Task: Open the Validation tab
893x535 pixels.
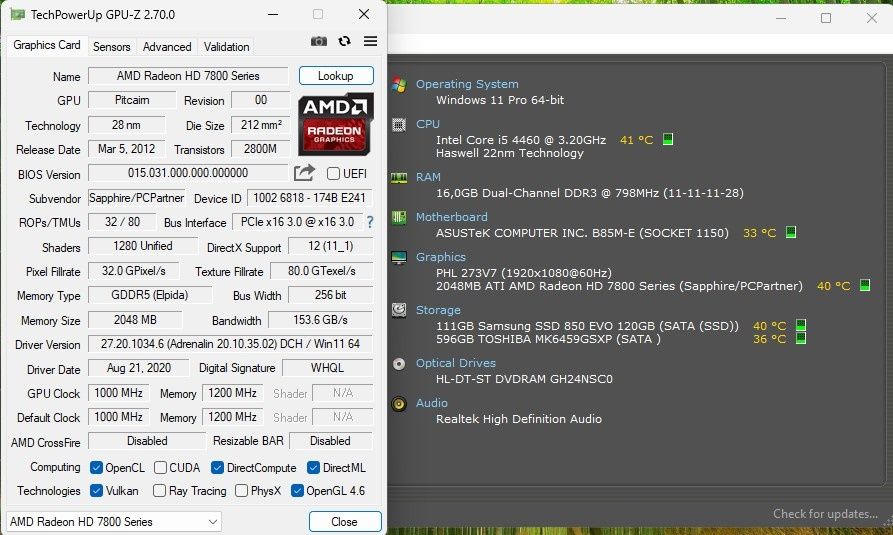Action: pyautogui.click(x=227, y=47)
